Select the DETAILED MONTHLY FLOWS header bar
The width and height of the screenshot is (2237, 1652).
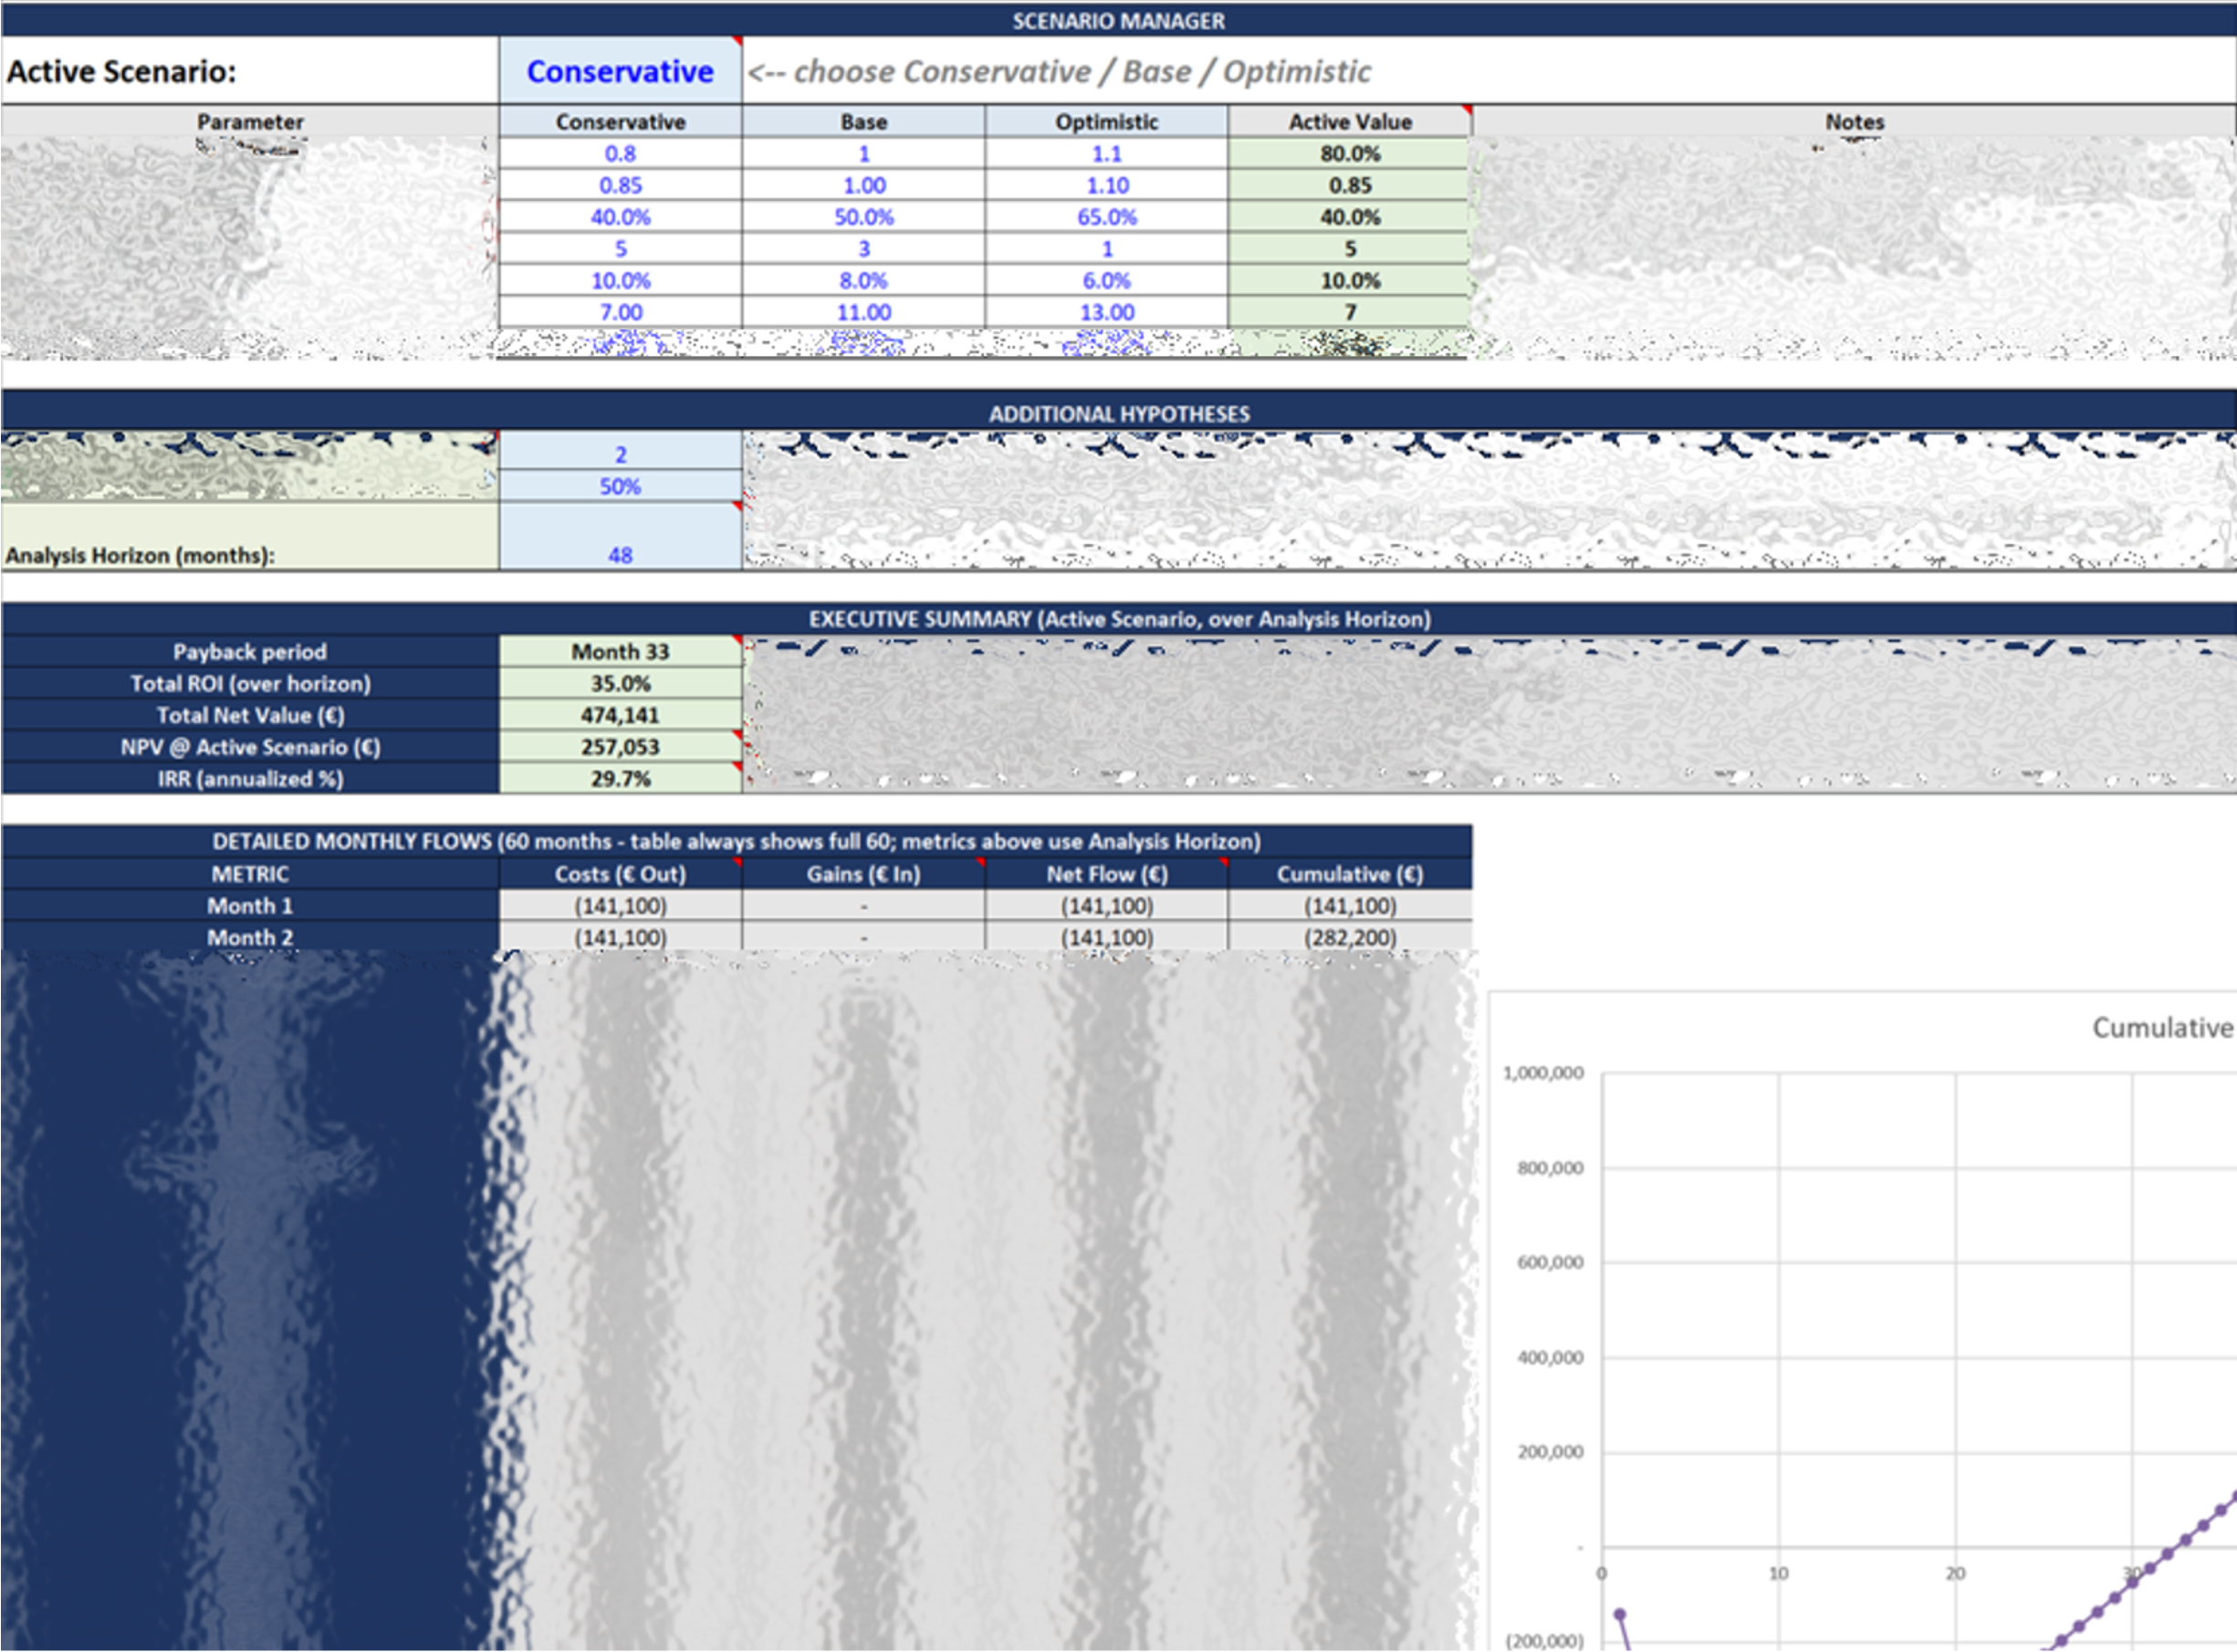736,841
